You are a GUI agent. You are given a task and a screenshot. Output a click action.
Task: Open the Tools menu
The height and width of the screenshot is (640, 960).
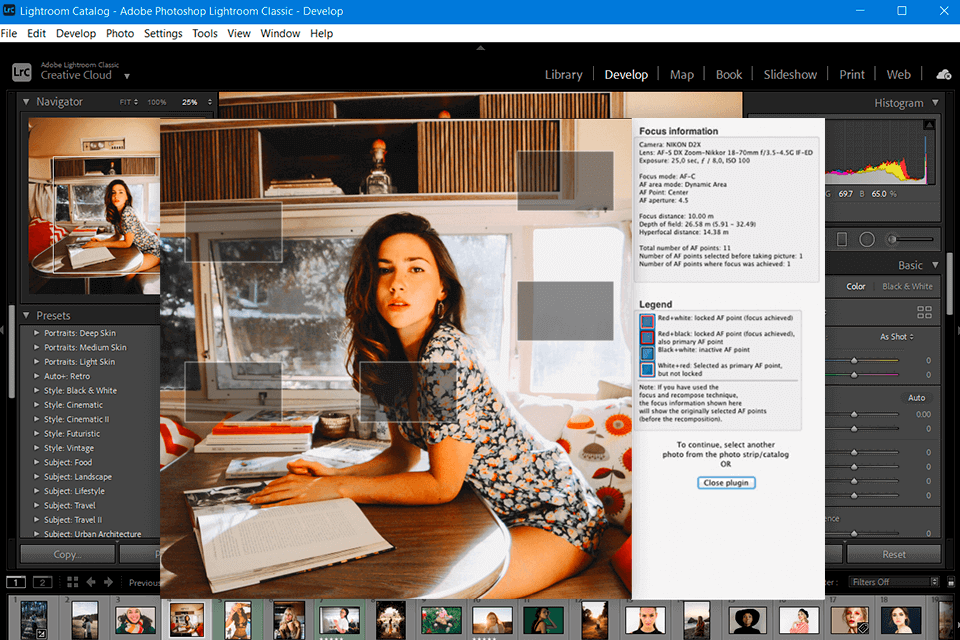(204, 33)
